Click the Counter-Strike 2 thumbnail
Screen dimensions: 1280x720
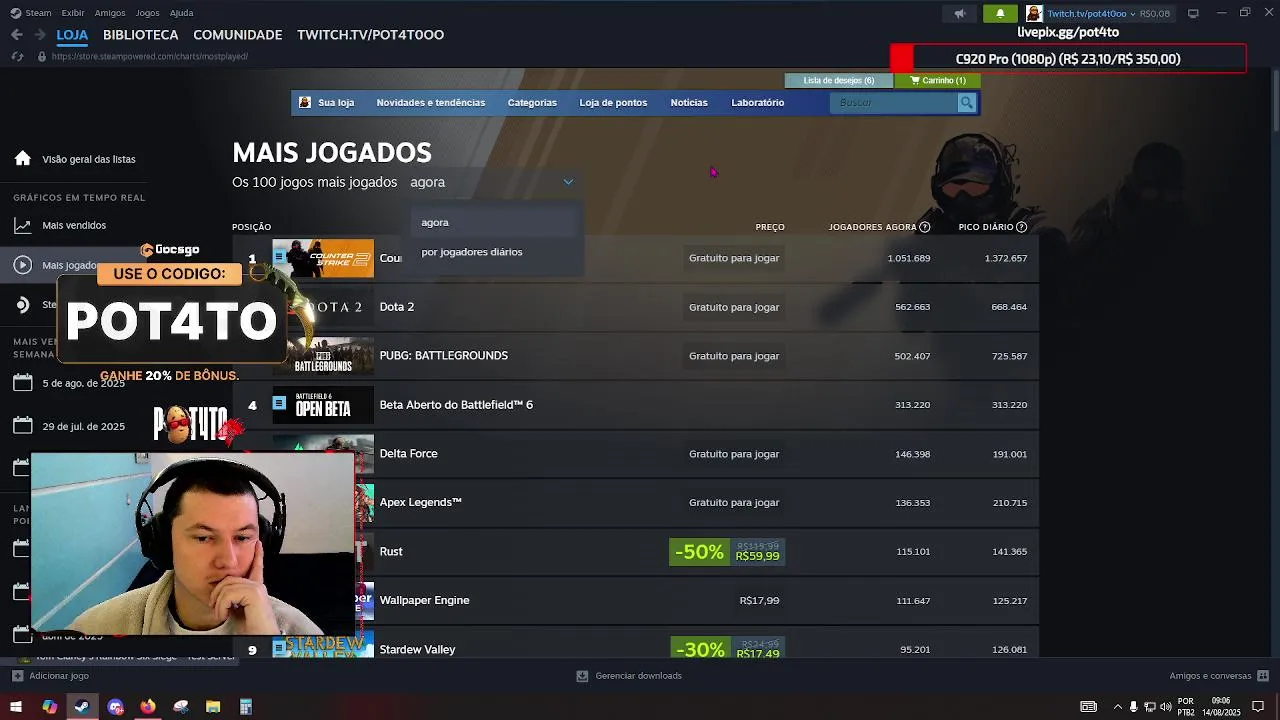[x=323, y=258]
